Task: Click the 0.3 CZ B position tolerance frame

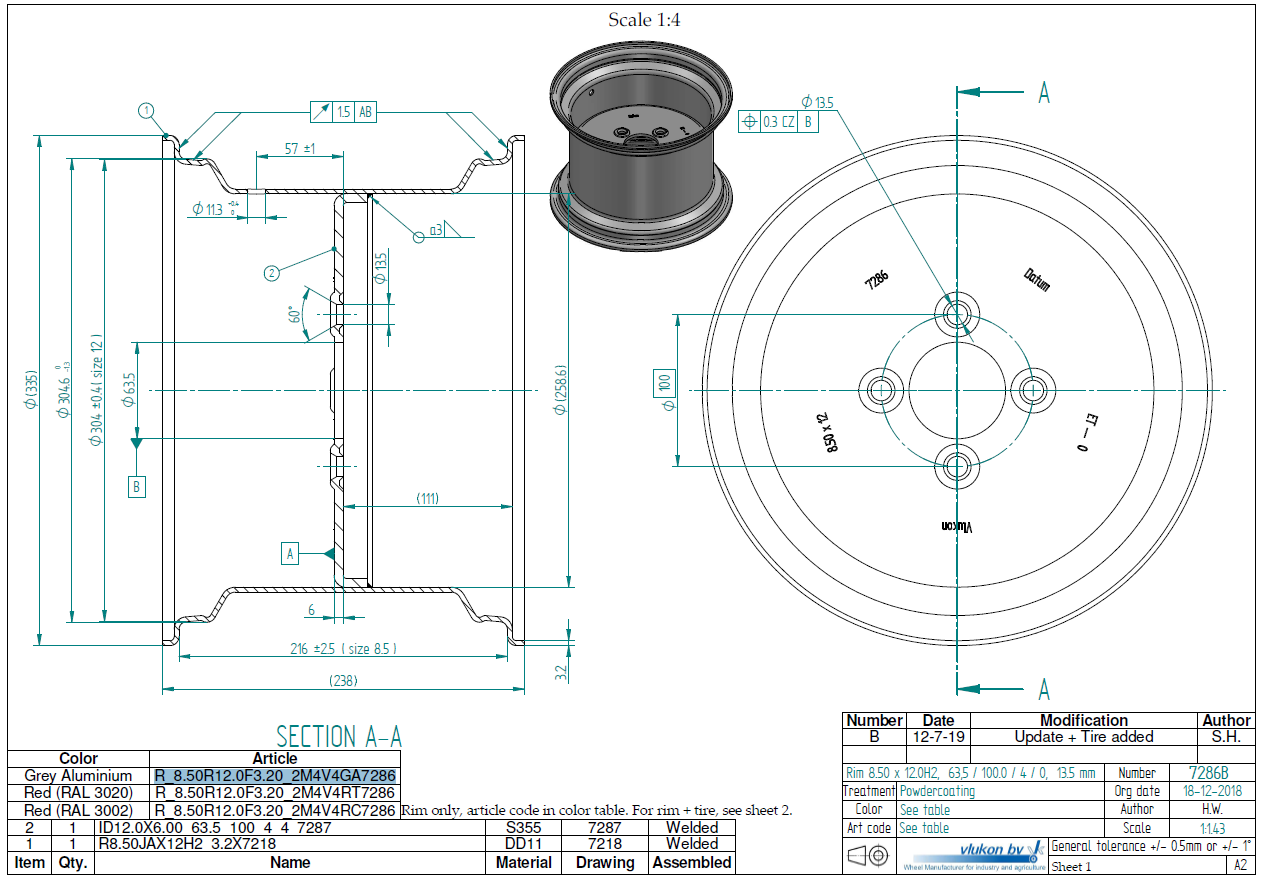Action: pos(778,122)
